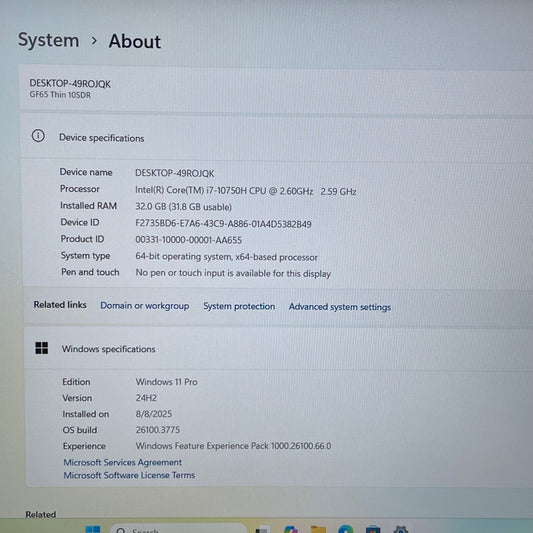The width and height of the screenshot is (533, 533).
Task: Click the Windows logo beside Windows specifications
Action: (41, 348)
